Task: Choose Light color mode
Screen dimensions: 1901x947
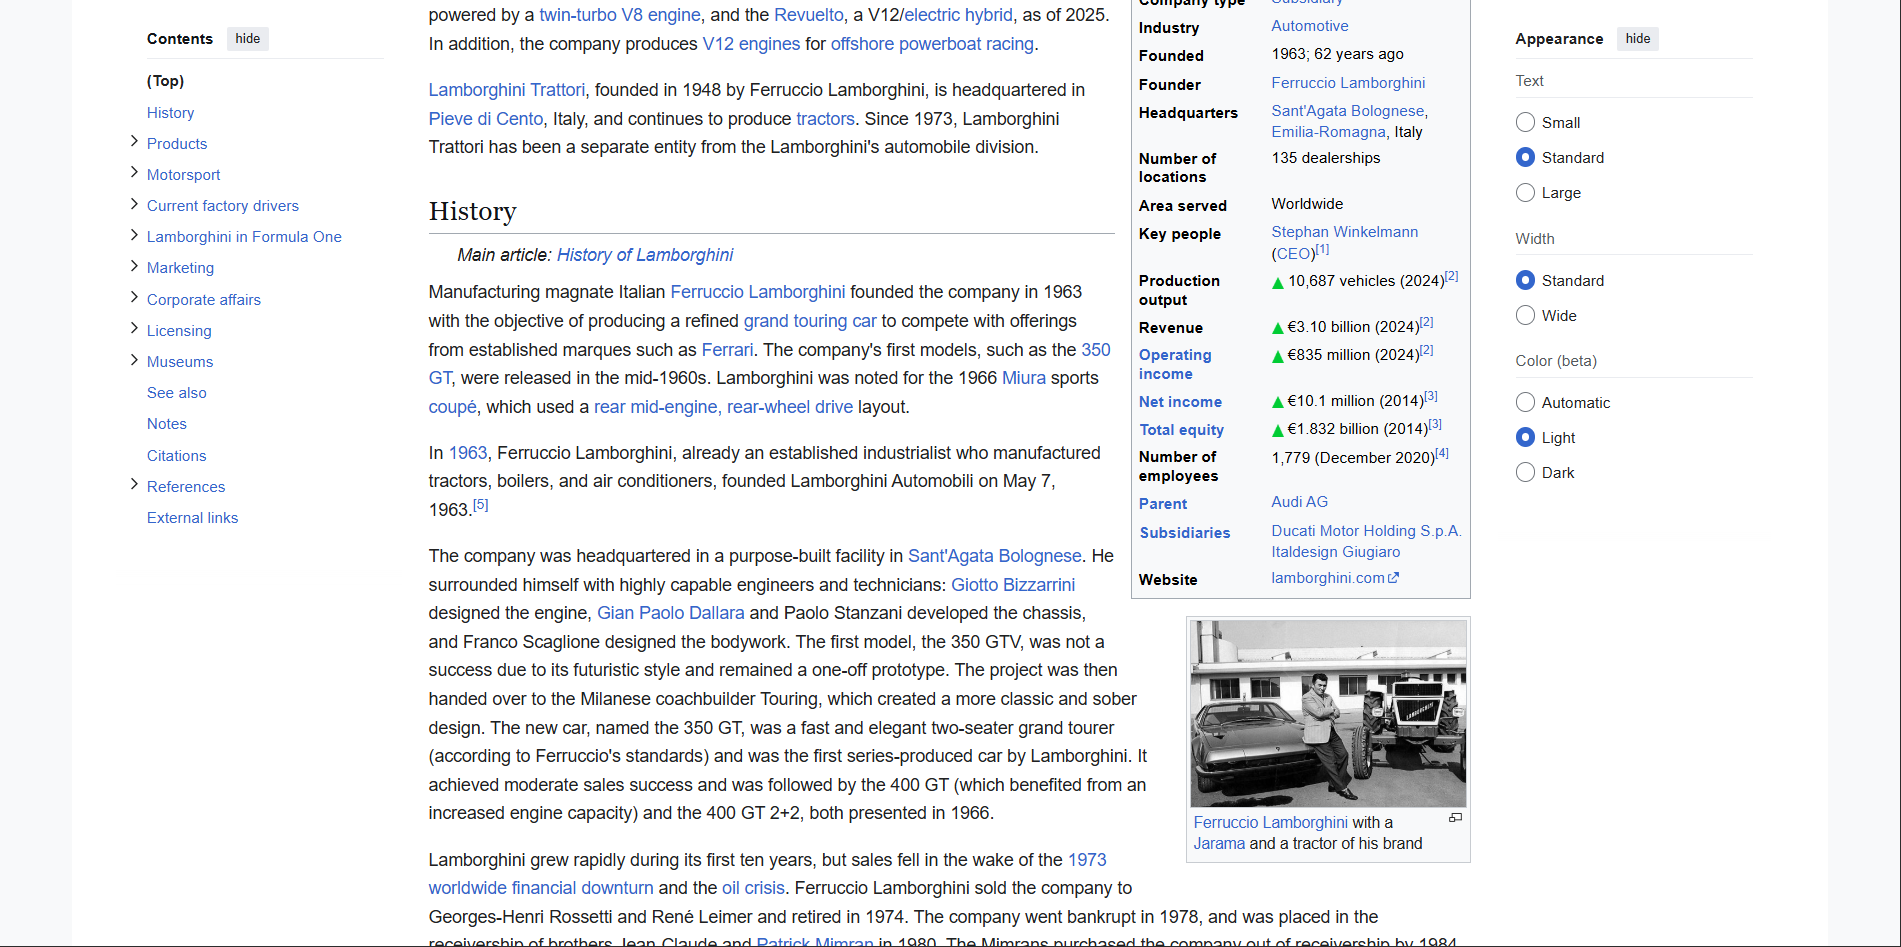Action: (x=1525, y=437)
